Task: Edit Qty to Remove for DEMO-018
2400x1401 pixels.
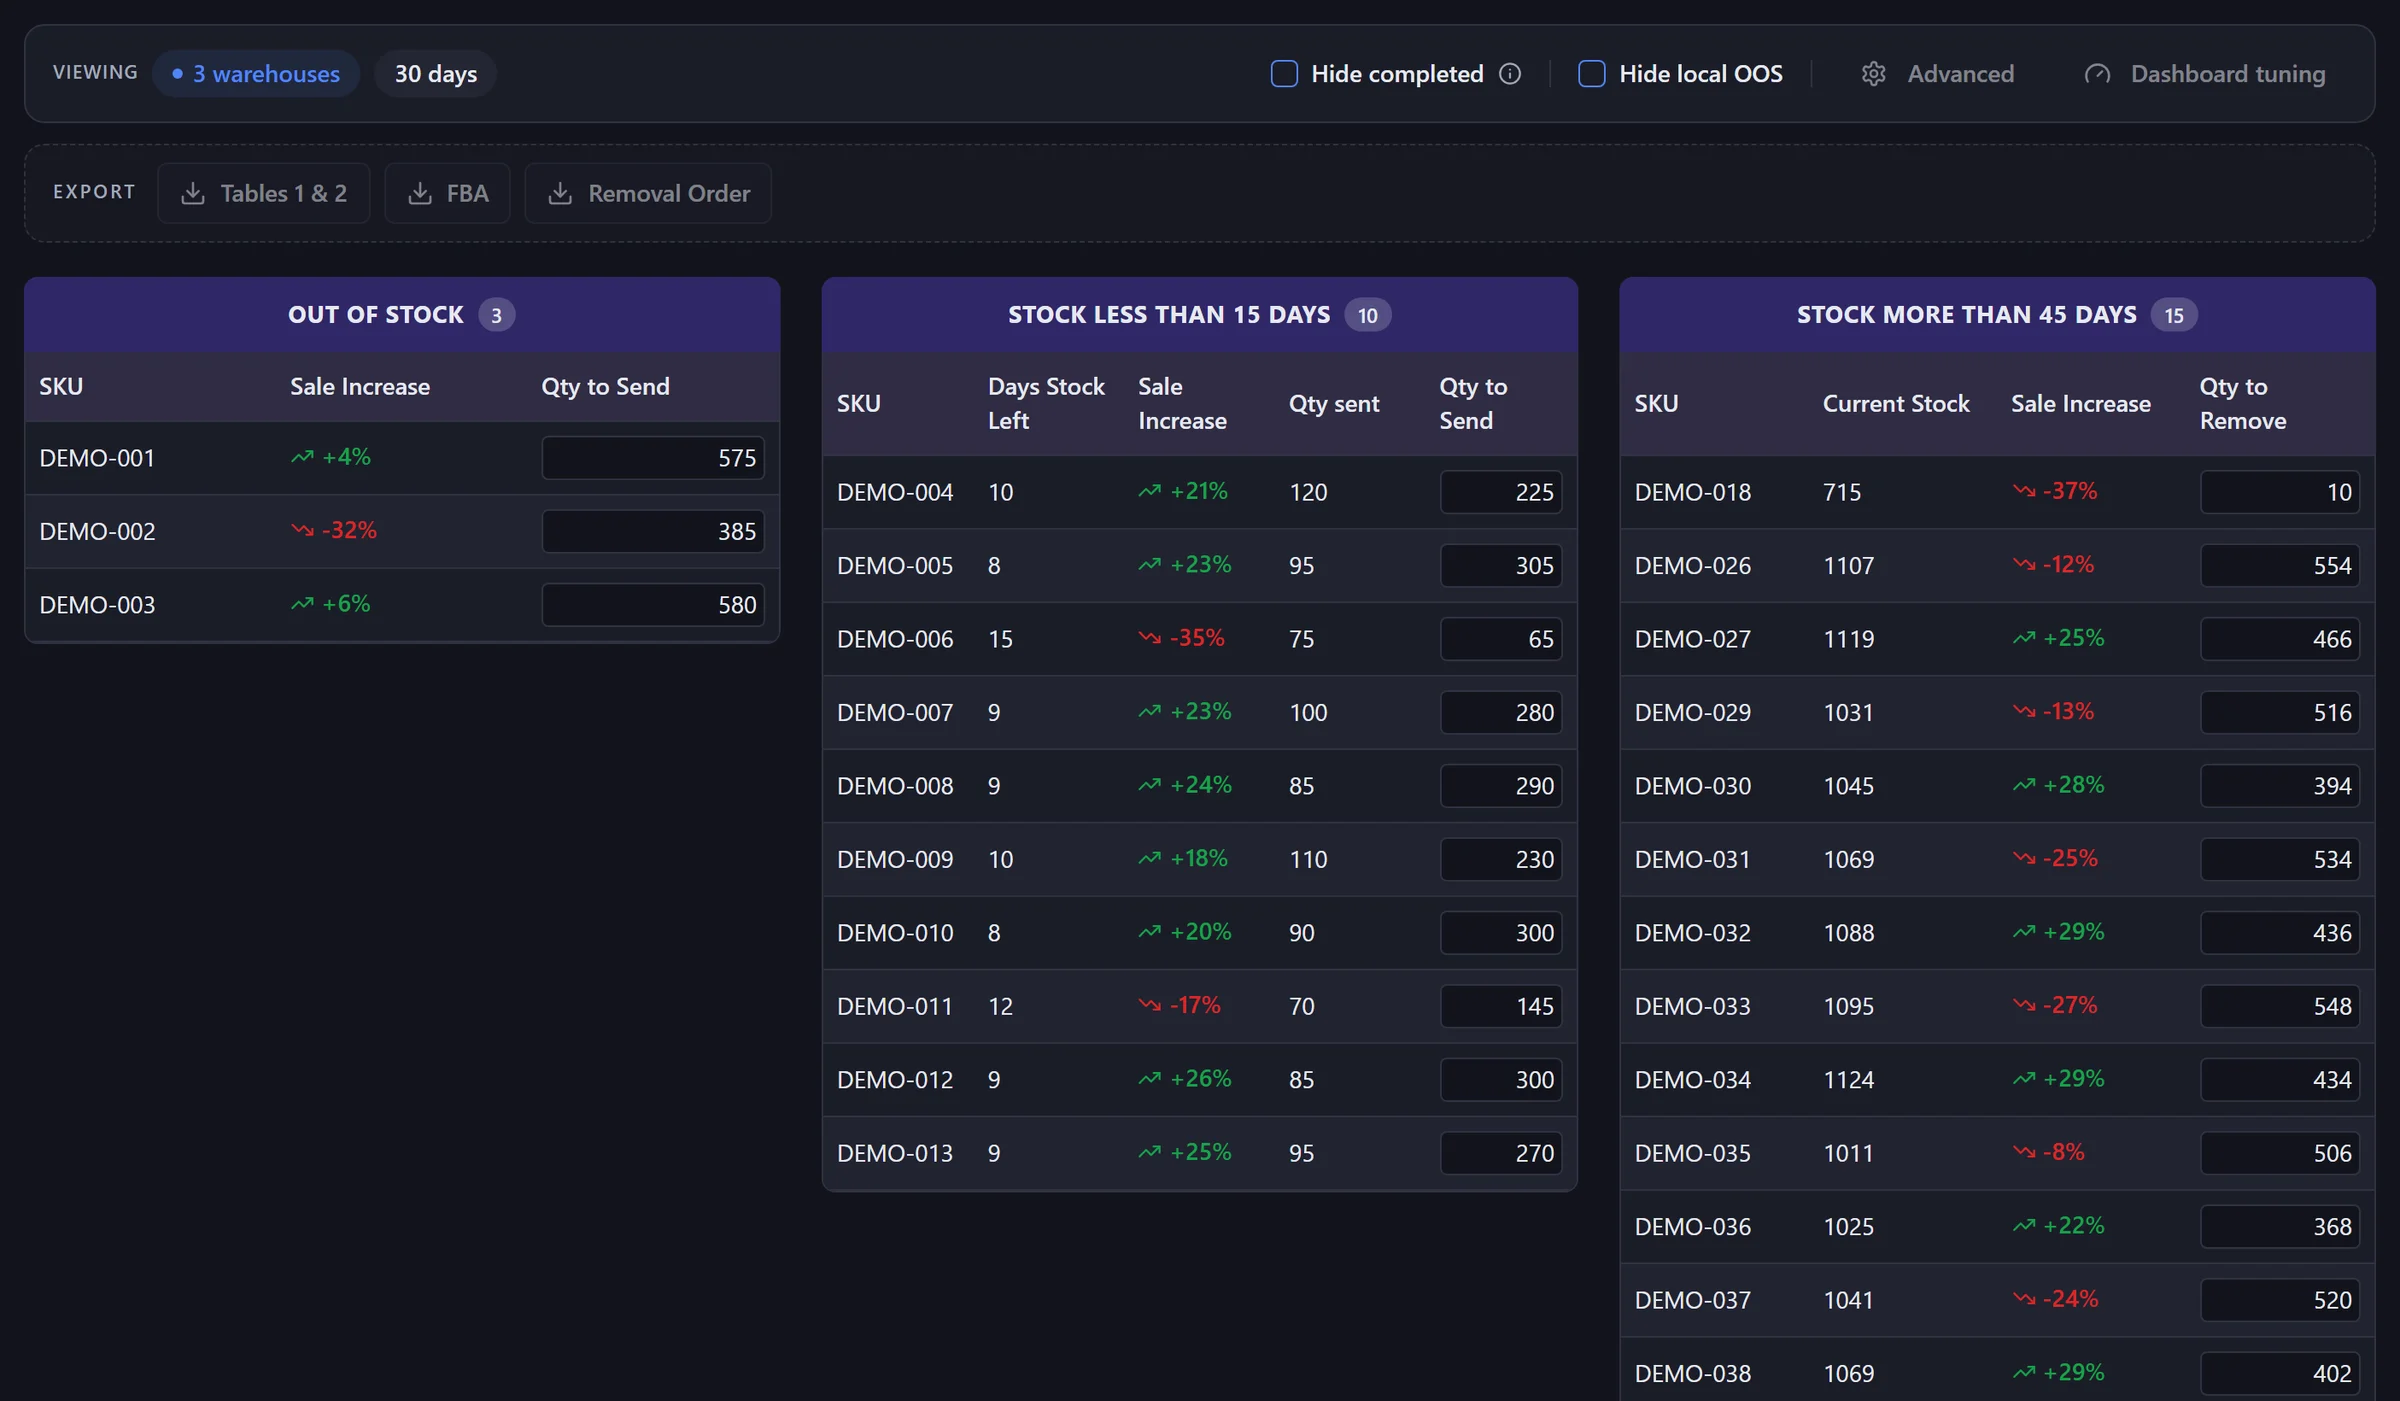Action: point(2280,492)
